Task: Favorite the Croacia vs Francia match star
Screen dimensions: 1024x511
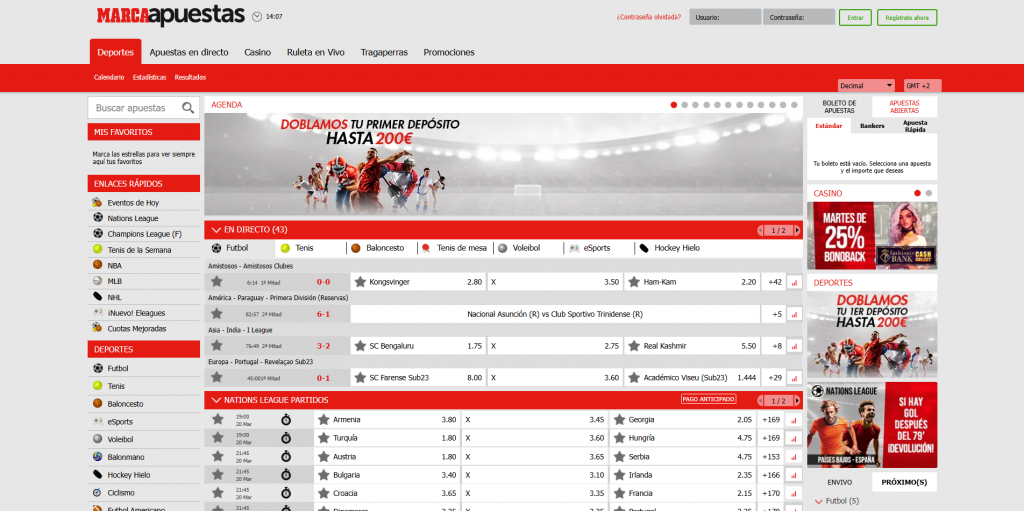Action: pyautogui.click(x=217, y=493)
